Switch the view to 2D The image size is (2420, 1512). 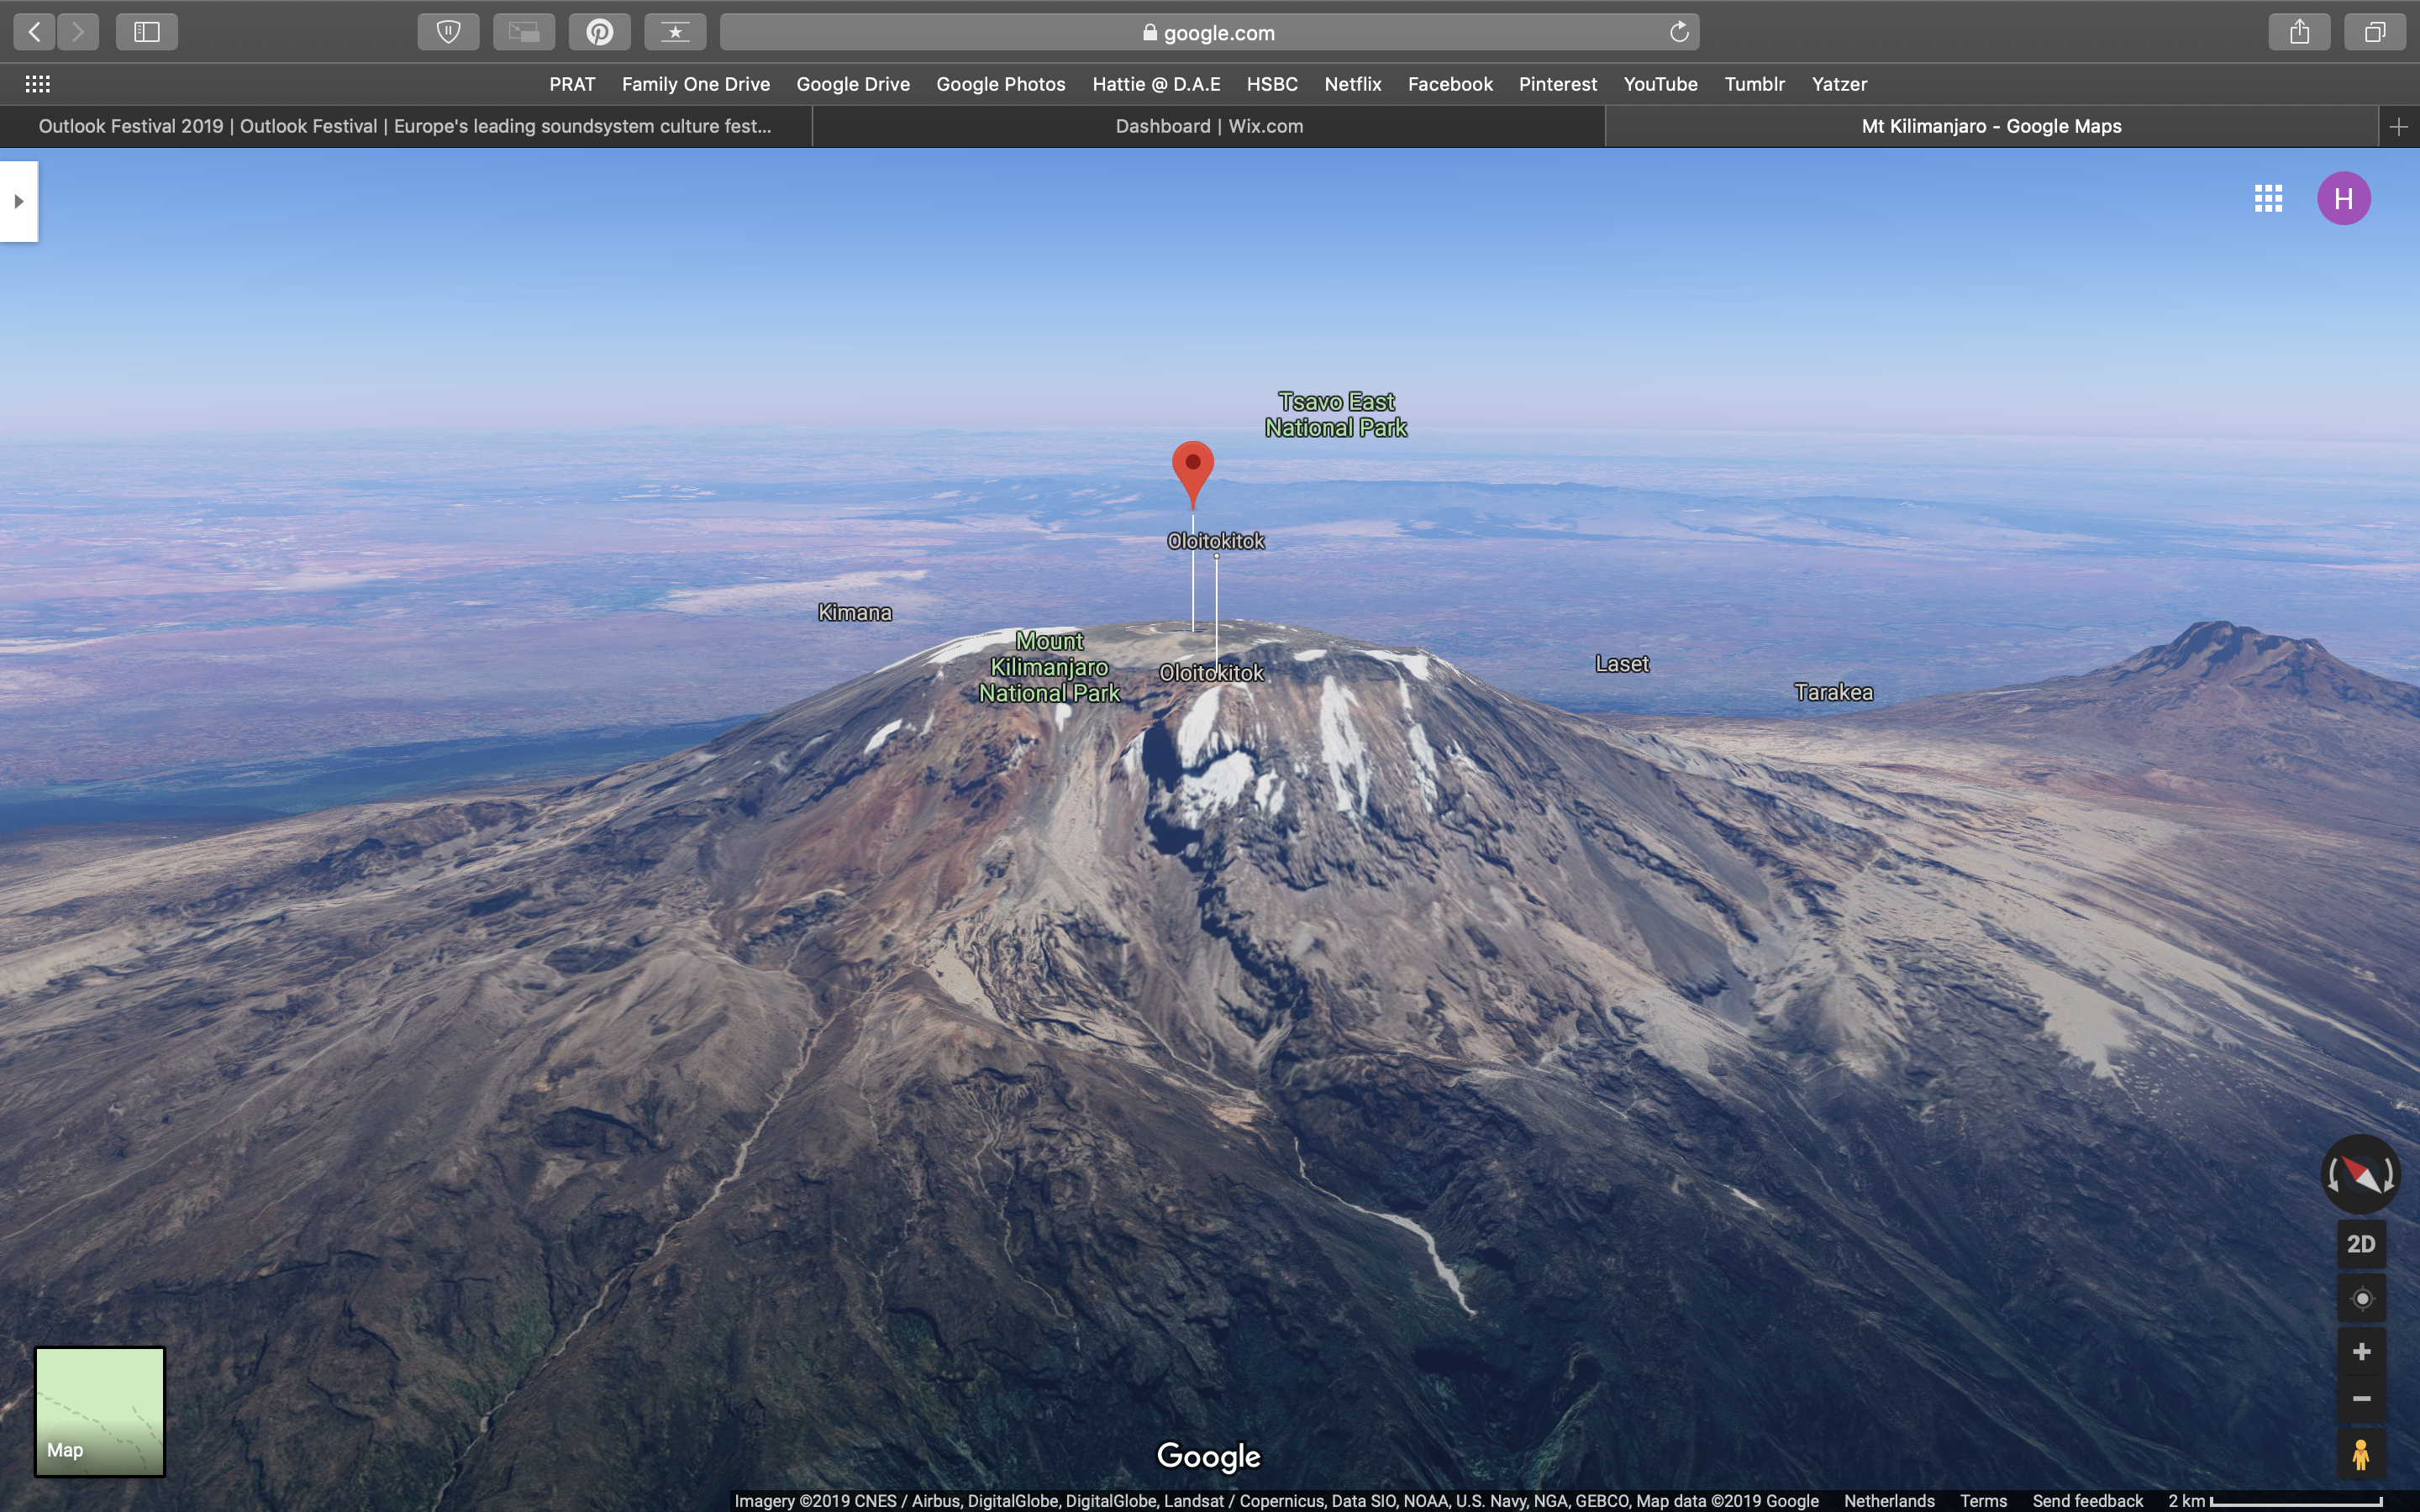tap(2361, 1244)
